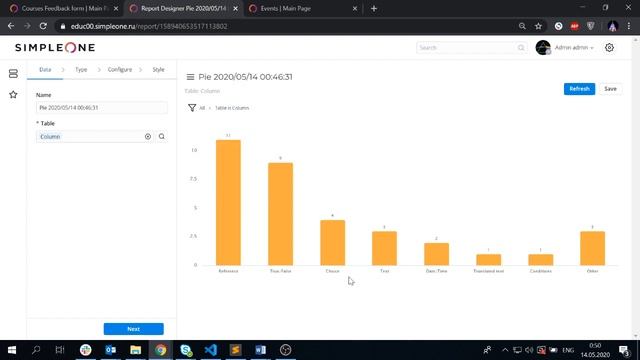This screenshot has height=360, width=640.
Task: Click the Choice bar in chart
Action: (333, 242)
